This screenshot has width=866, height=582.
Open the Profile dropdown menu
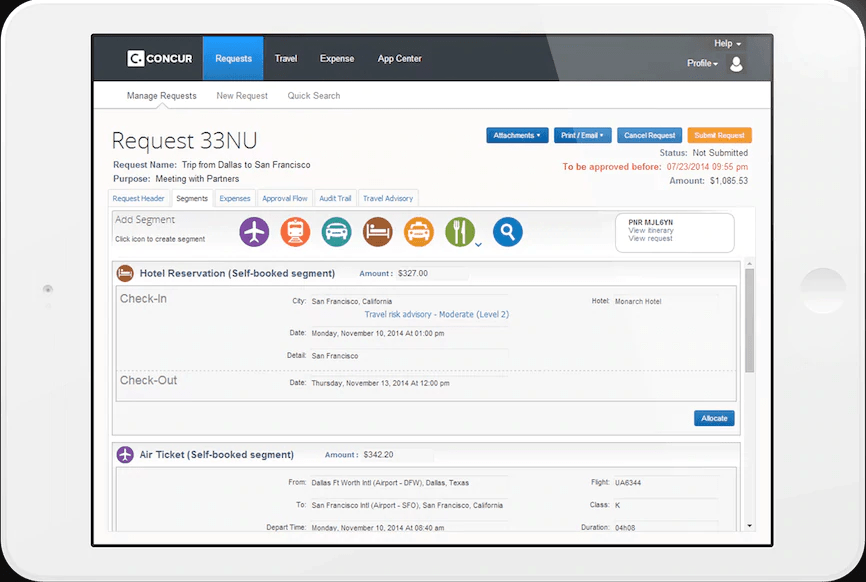pyautogui.click(x=703, y=64)
